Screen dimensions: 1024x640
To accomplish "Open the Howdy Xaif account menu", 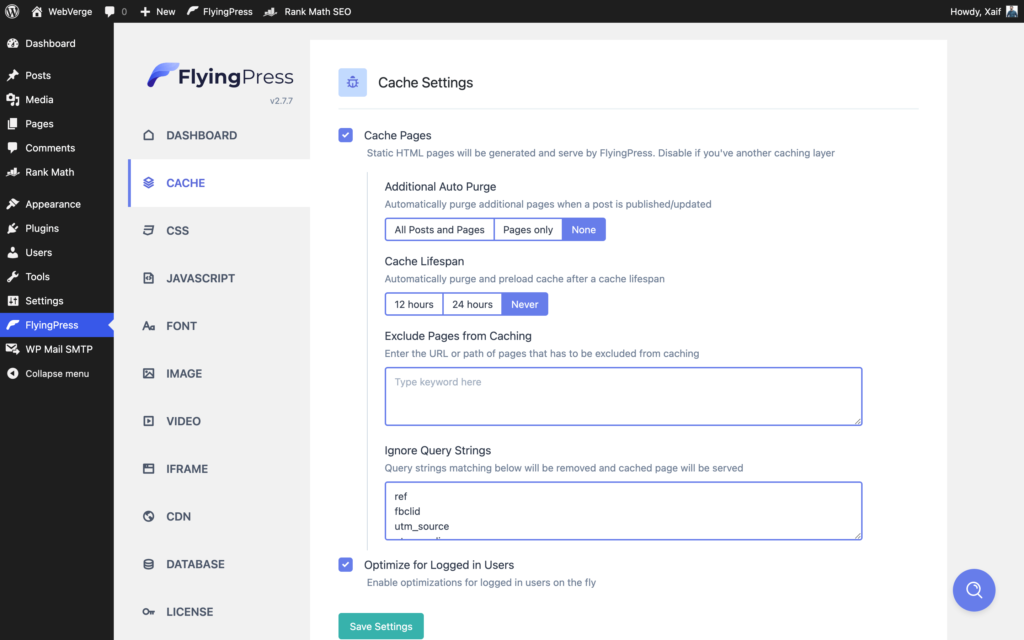I will tap(981, 11).
